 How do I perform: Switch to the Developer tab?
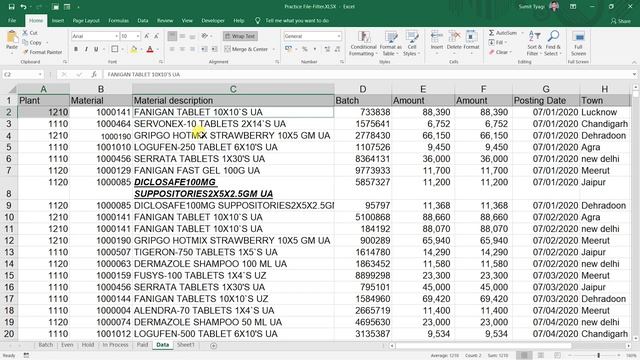pos(213,20)
